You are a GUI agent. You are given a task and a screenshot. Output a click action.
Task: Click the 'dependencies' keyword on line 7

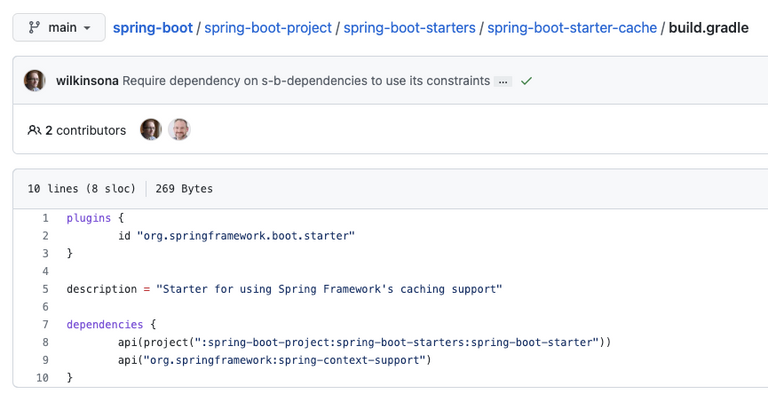click(105, 324)
